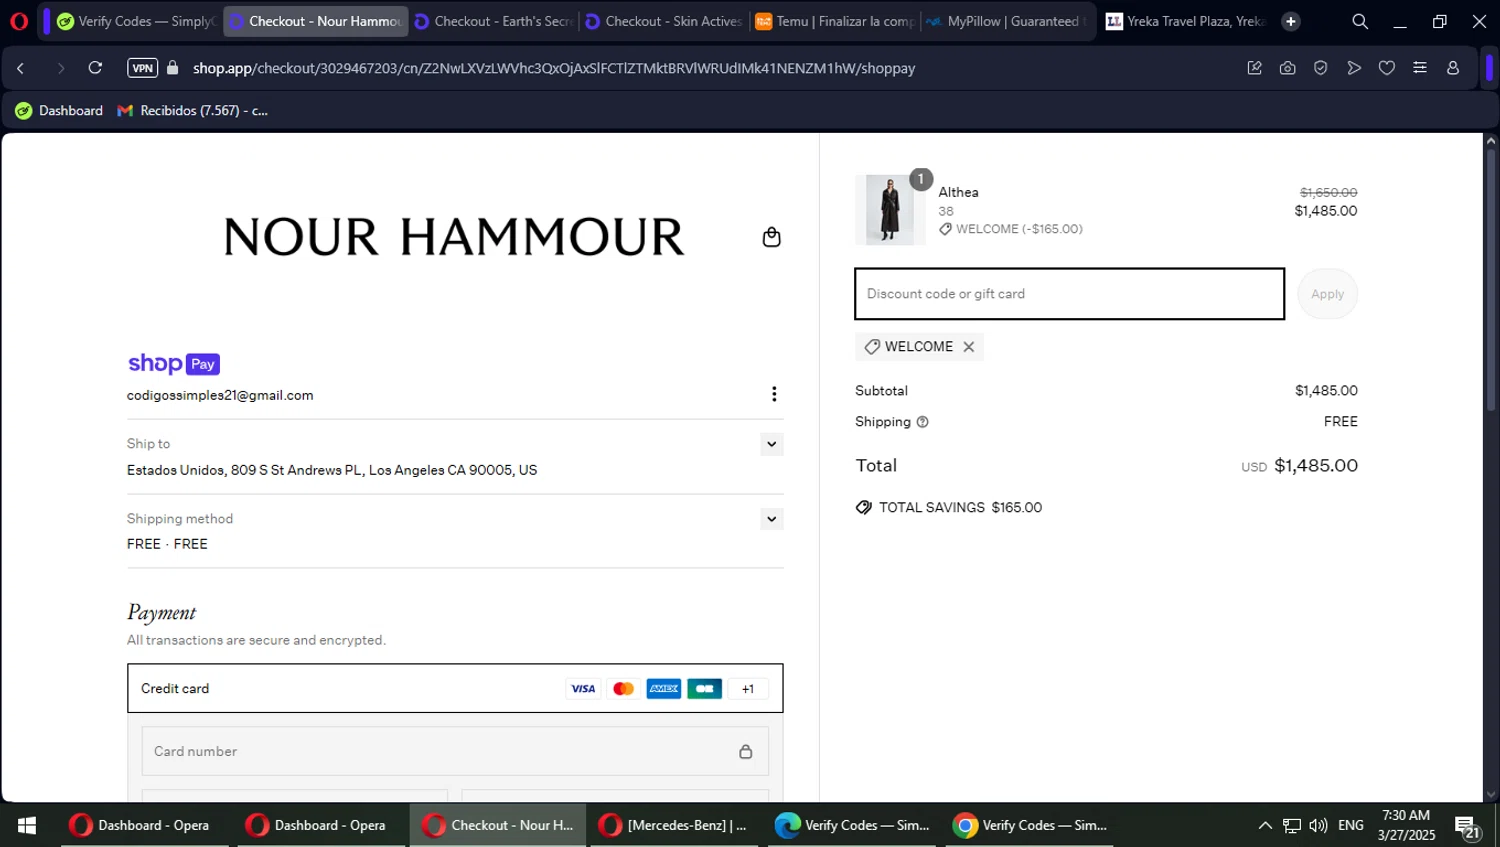Take a snapshot with camera icon
Viewport: 1500px width, 847px height.
[x=1287, y=68]
